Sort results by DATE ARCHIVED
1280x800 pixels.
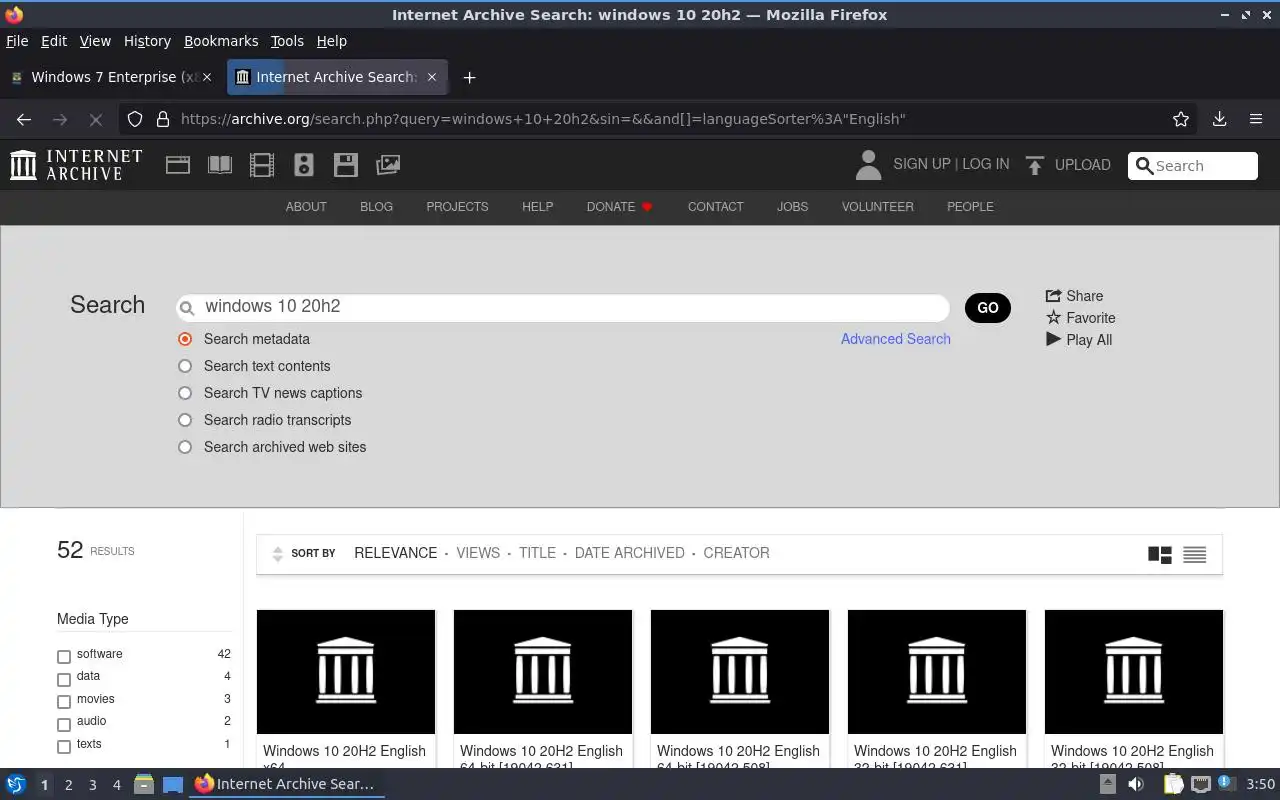pyautogui.click(x=630, y=553)
